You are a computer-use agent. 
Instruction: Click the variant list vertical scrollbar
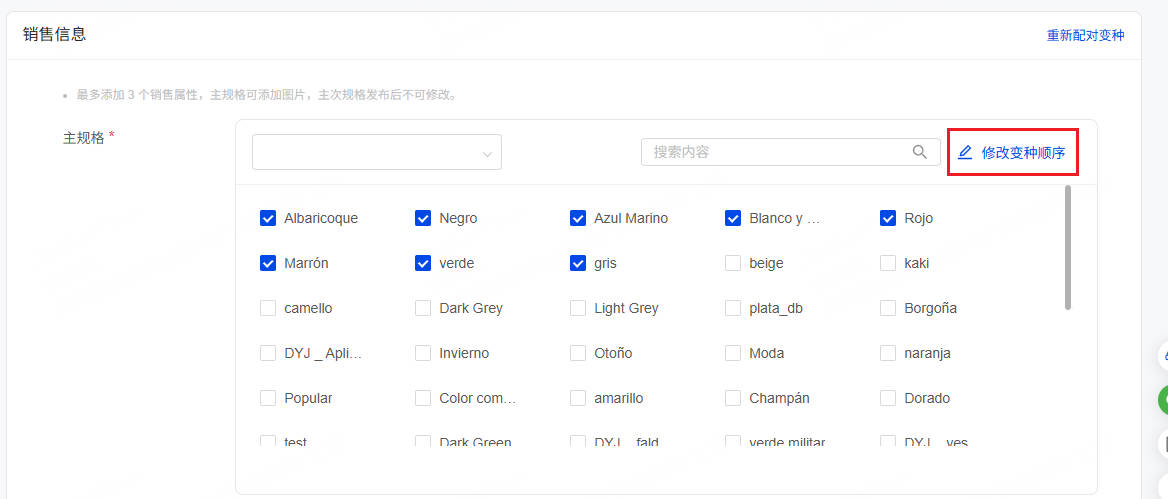tap(1068, 247)
